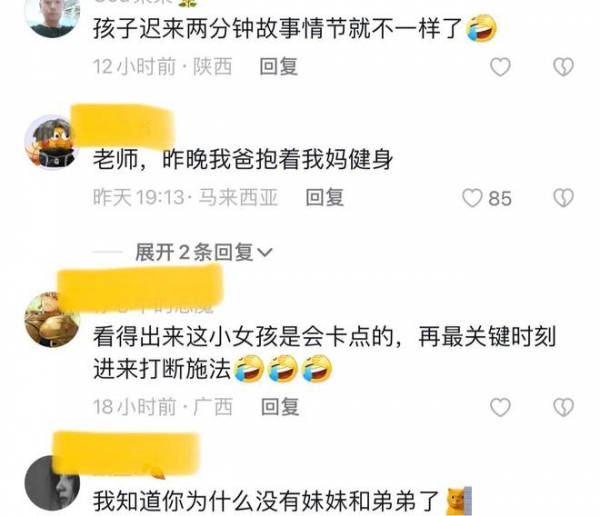Open the man's photo avatar at top
Image resolution: width=600 pixels, height=516 pixels.
pos(52,15)
